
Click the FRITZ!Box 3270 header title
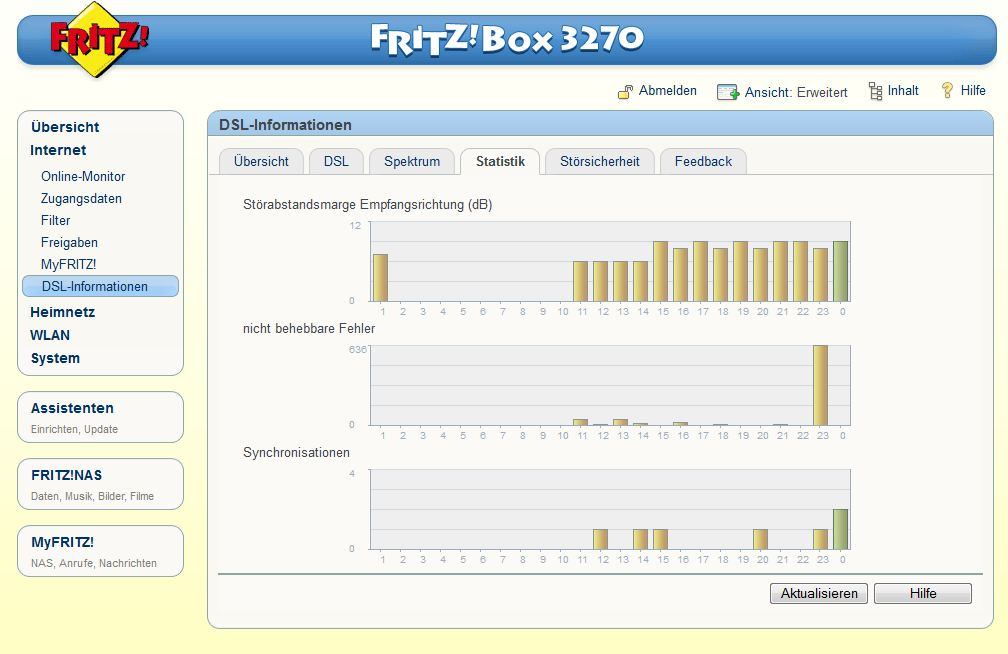tap(507, 39)
